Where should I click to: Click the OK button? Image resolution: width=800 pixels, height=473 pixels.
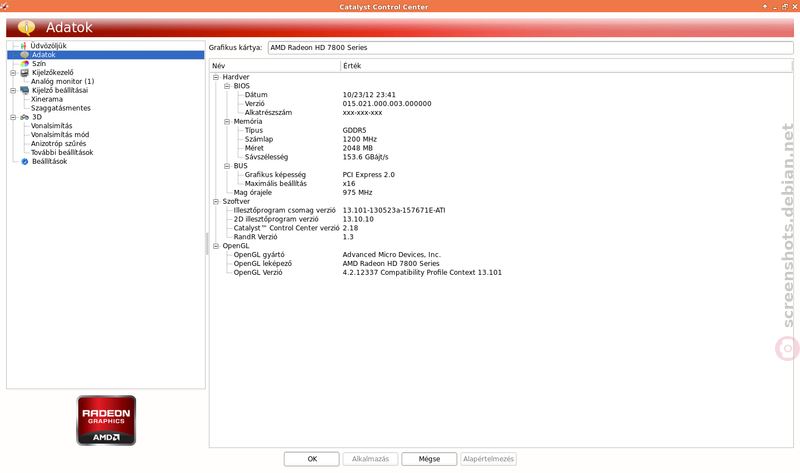[x=312, y=459]
